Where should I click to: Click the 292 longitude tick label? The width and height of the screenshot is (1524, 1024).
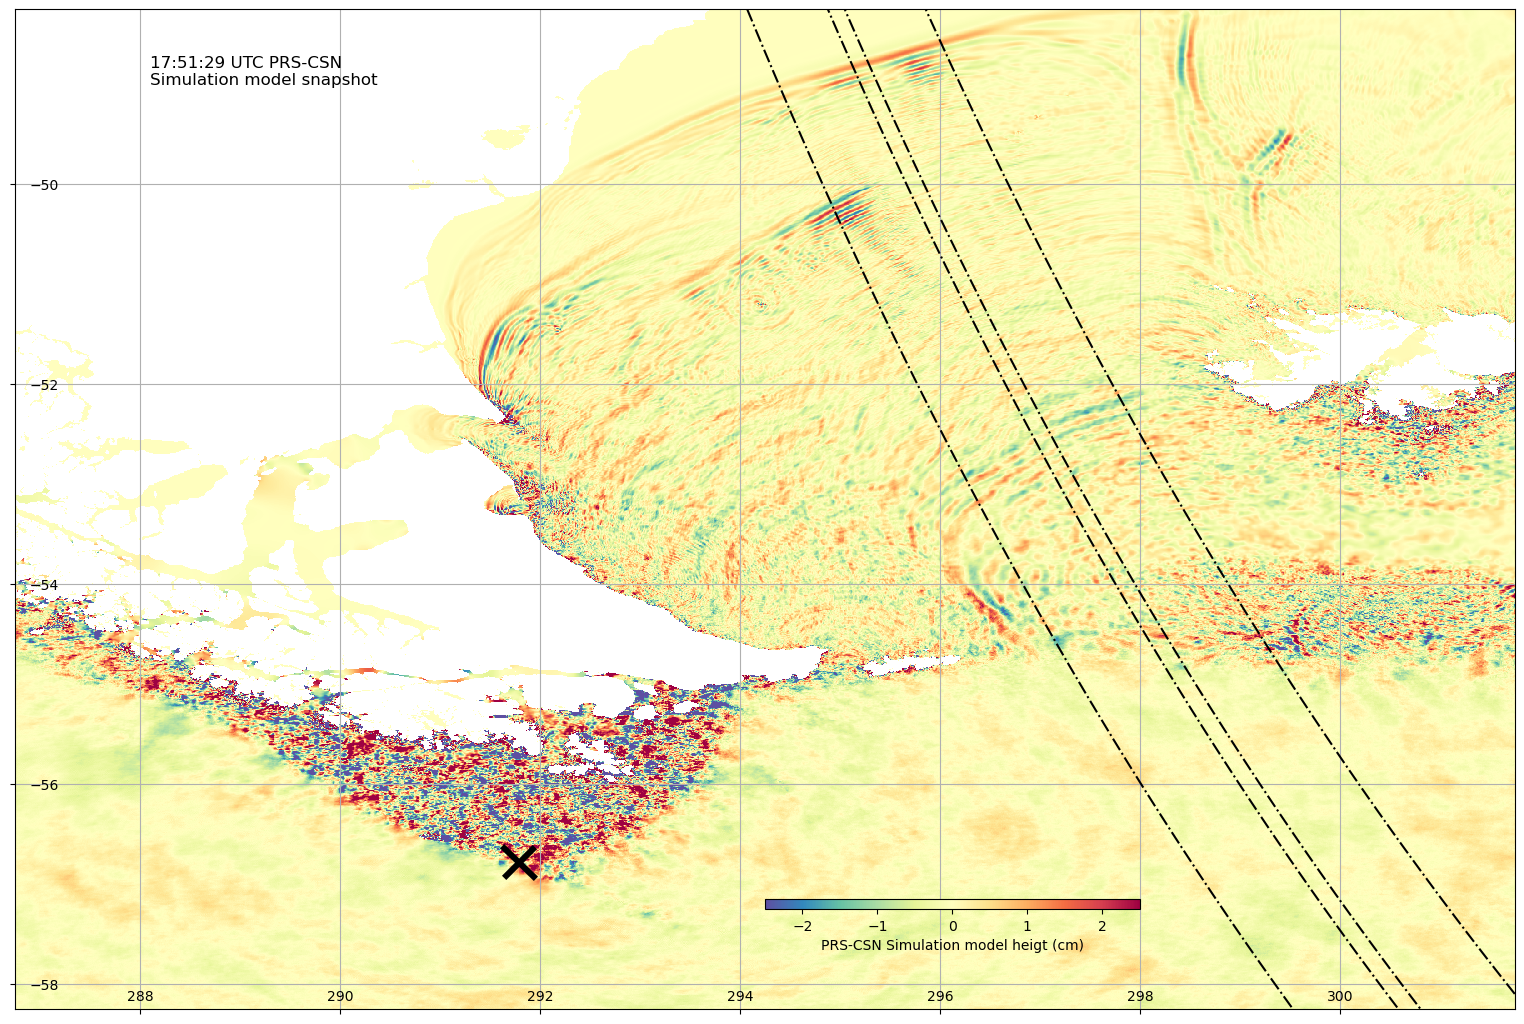[540, 996]
